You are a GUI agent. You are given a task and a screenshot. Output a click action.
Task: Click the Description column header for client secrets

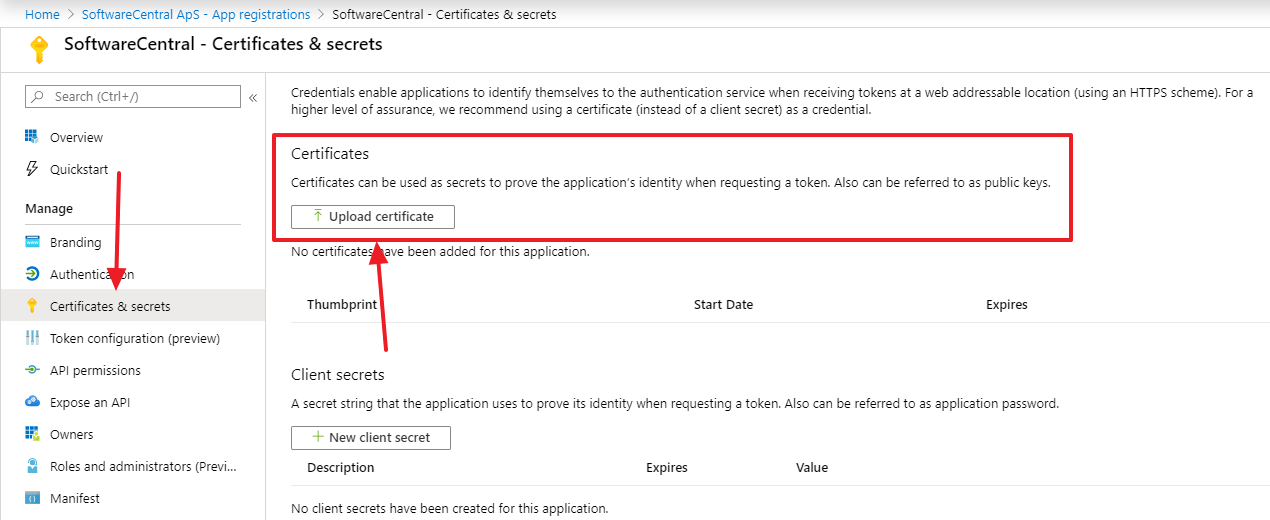[340, 467]
